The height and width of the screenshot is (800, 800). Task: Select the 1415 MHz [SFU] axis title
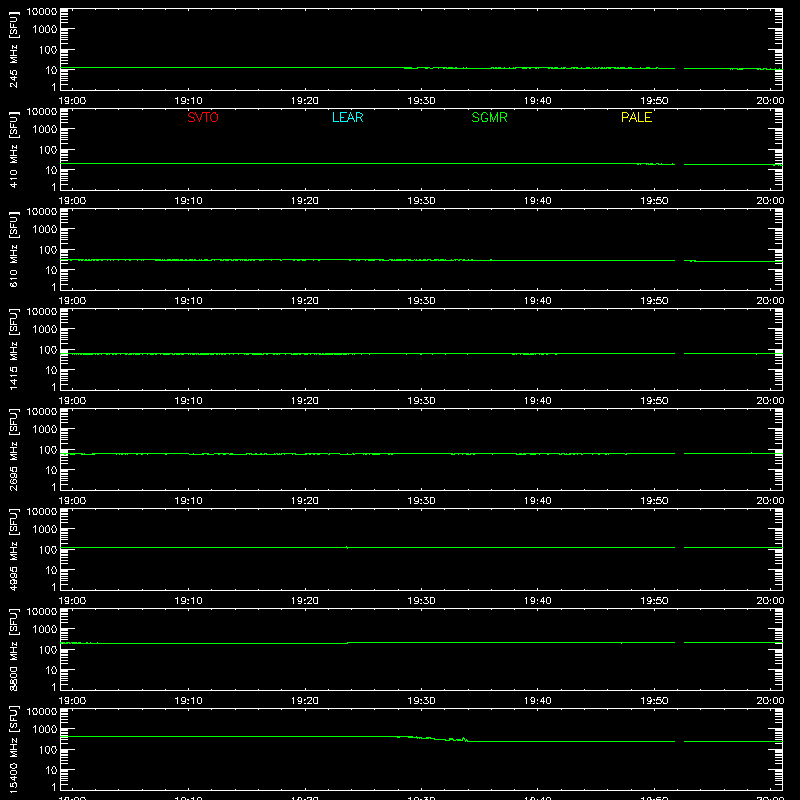[13, 349]
